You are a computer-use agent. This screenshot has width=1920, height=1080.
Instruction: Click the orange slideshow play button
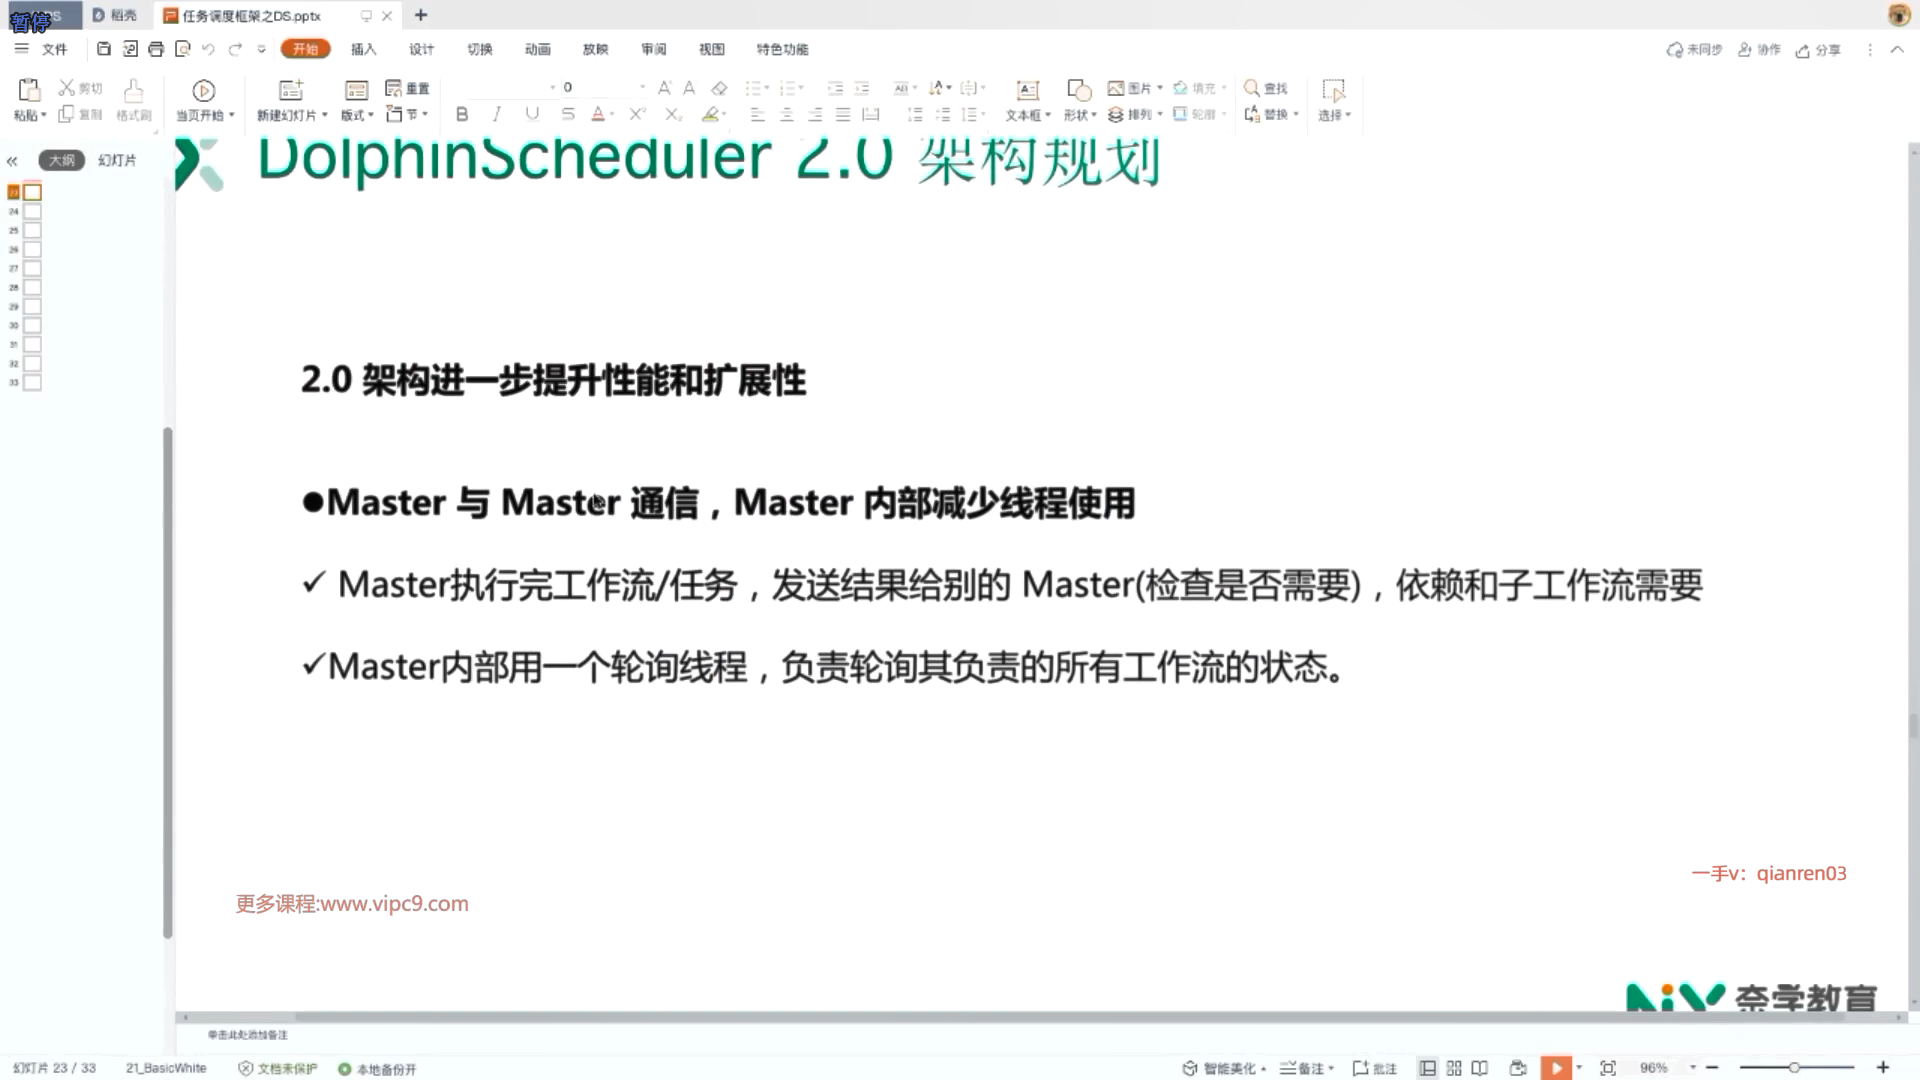[1556, 1068]
